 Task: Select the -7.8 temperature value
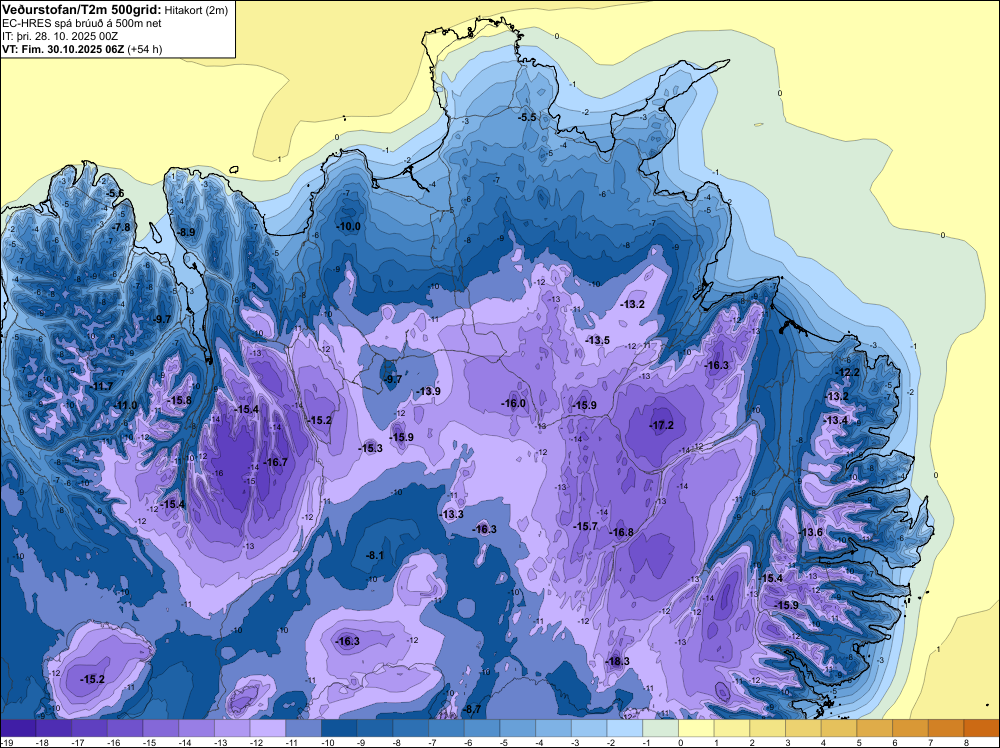121,227
